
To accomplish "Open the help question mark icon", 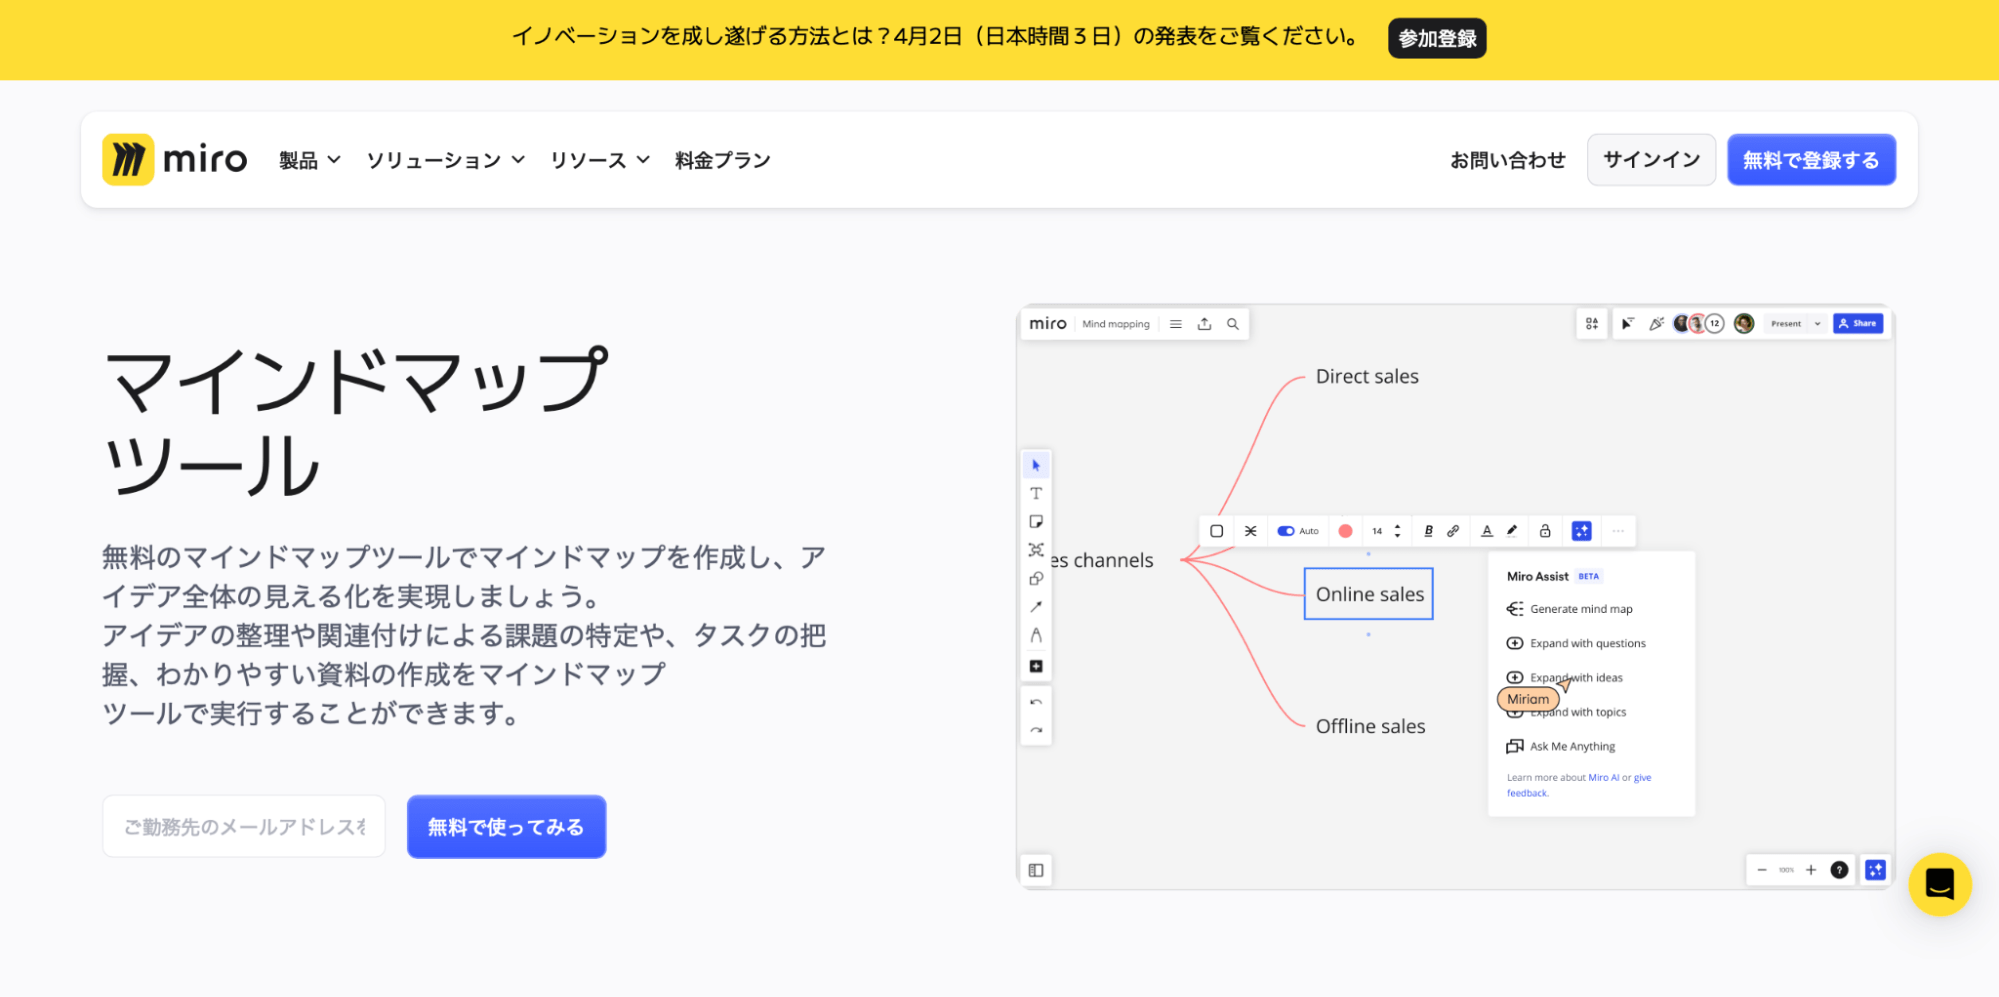I will coord(1839,870).
